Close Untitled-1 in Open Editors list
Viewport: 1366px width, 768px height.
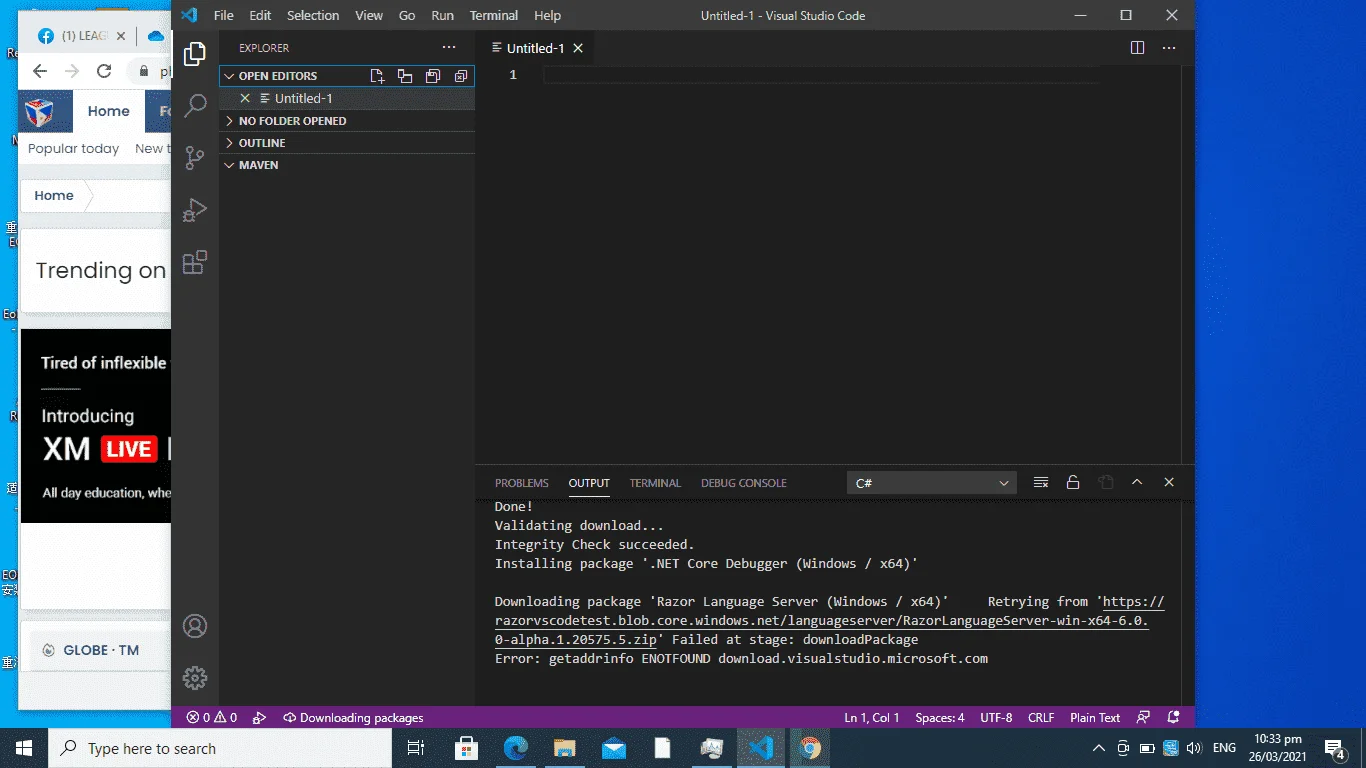tap(245, 98)
